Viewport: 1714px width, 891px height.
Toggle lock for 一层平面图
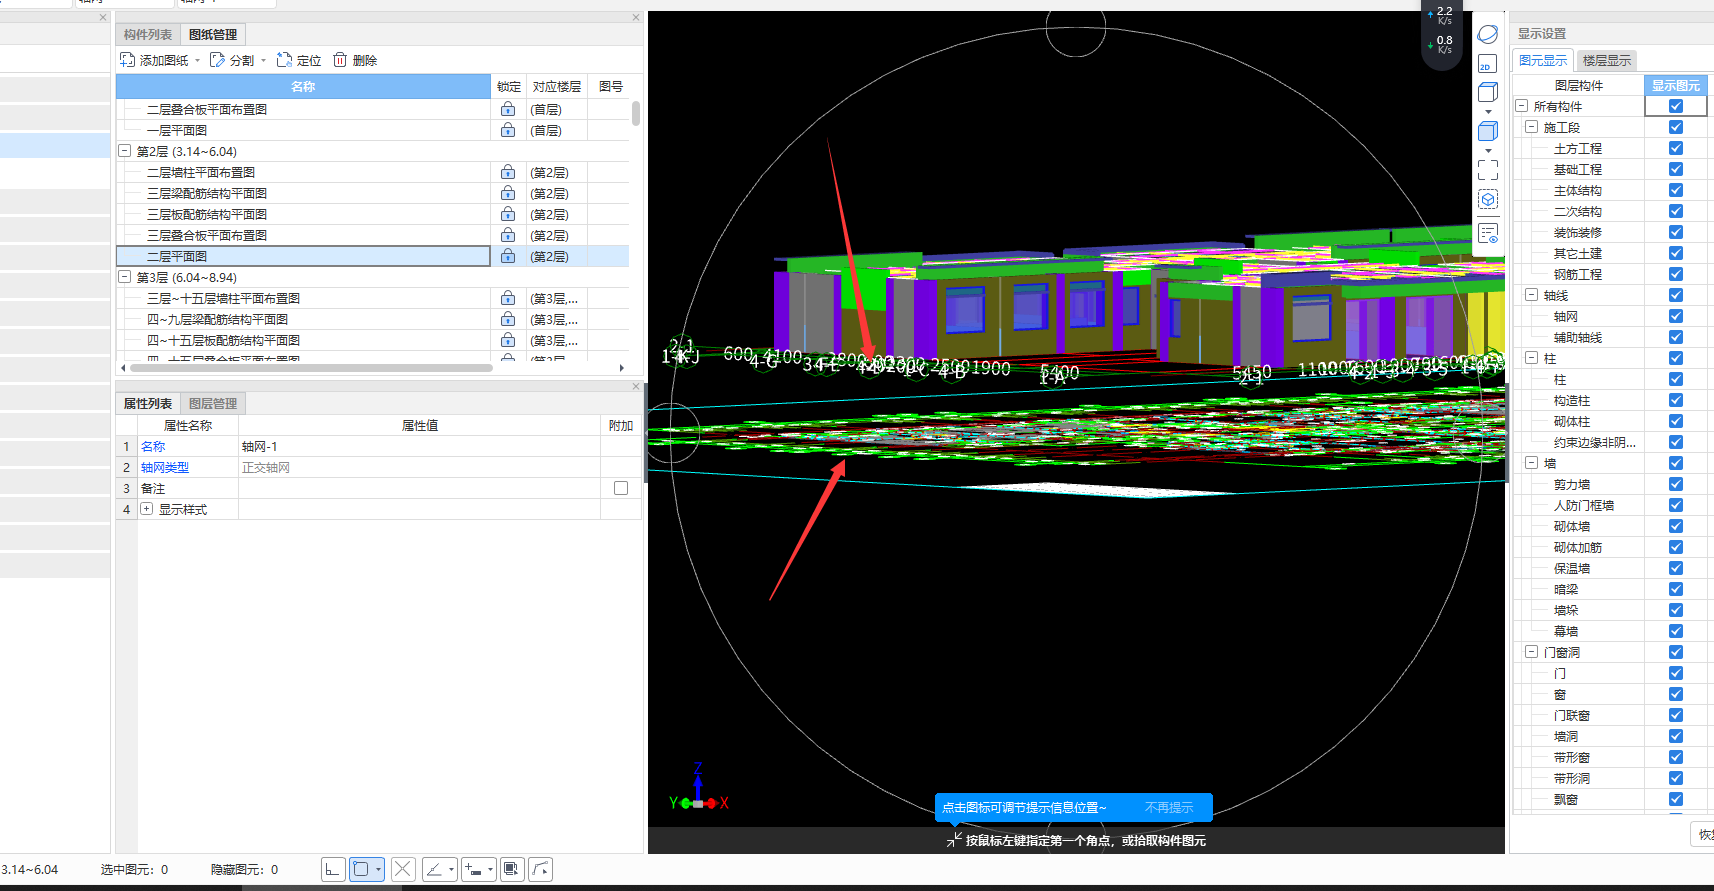tap(508, 130)
